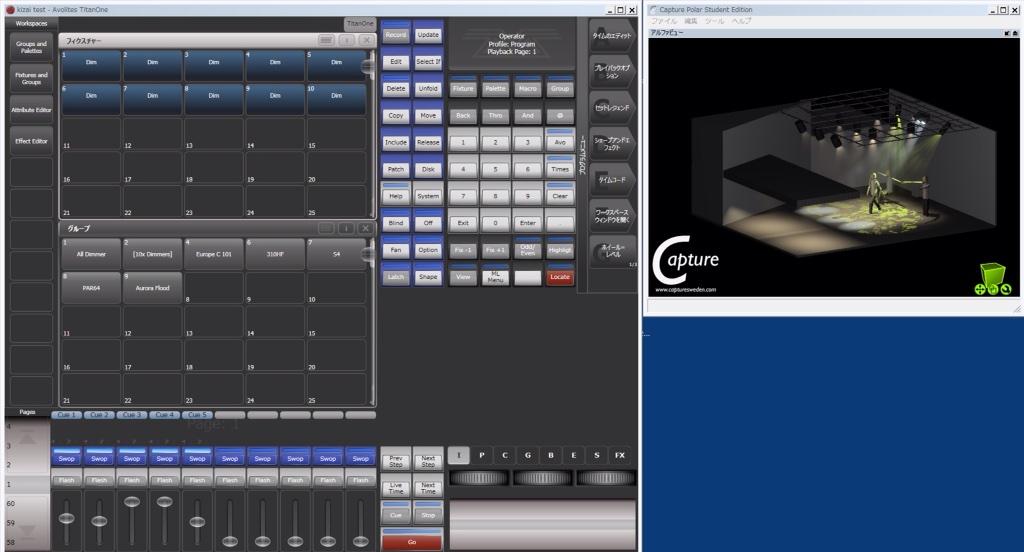Viewport: 1024px width, 552px height.
Task: Toggle Odd/Even selection
Action: [528, 250]
